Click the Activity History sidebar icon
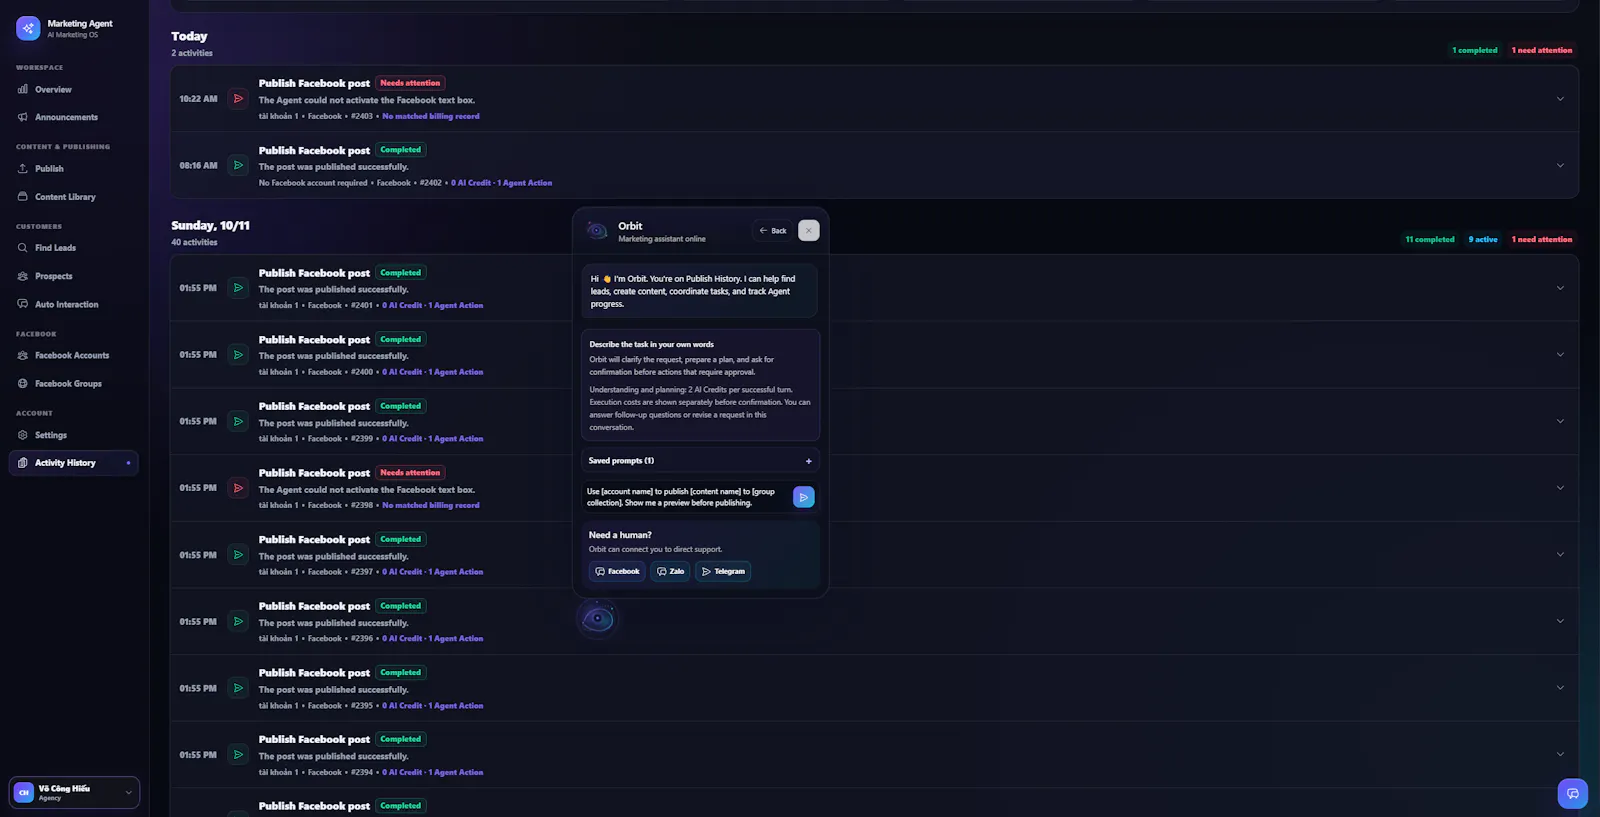1600x817 pixels. (x=23, y=463)
